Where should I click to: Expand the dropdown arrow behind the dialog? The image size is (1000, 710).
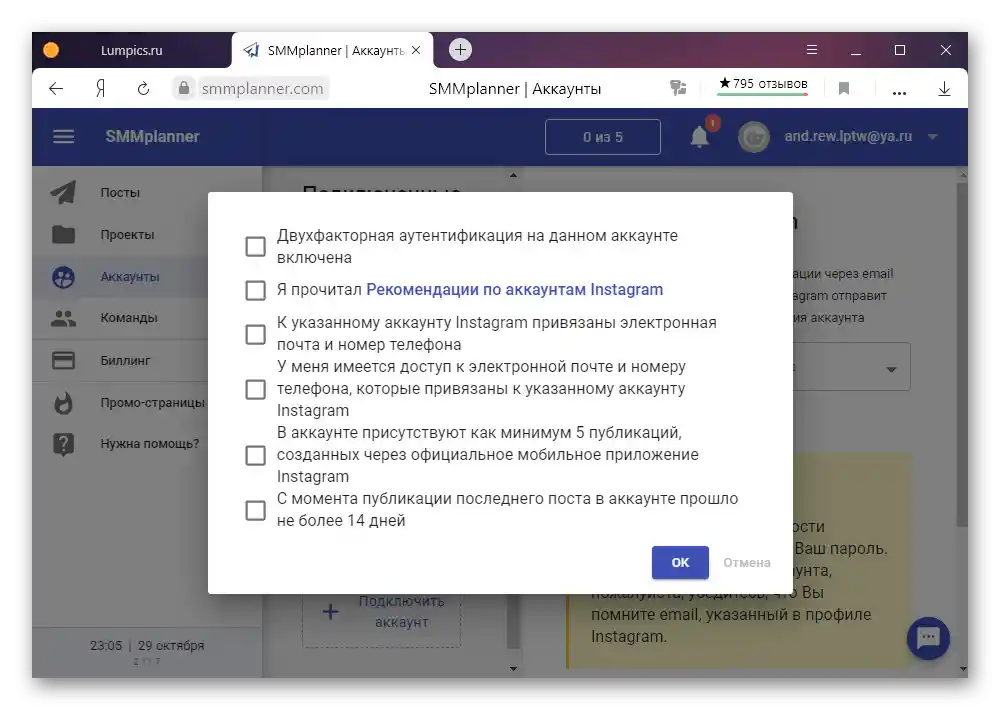coord(891,369)
